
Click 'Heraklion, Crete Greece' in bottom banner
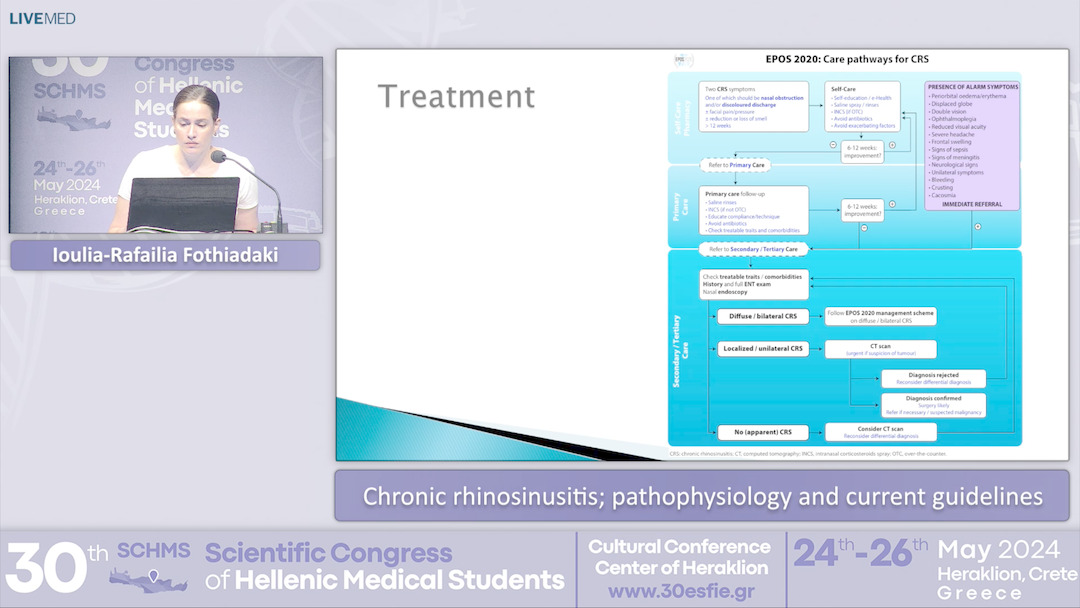1006,583
